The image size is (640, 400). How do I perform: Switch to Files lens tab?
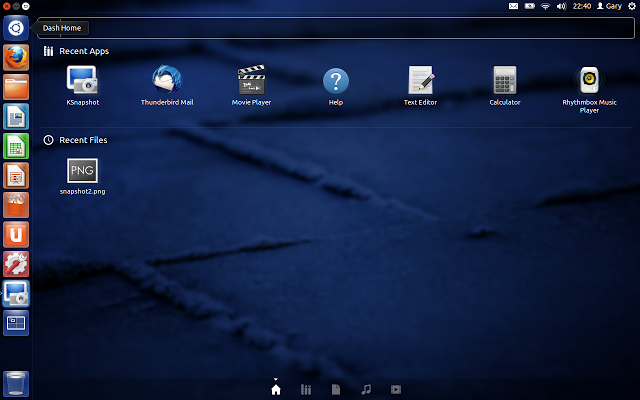(x=336, y=390)
